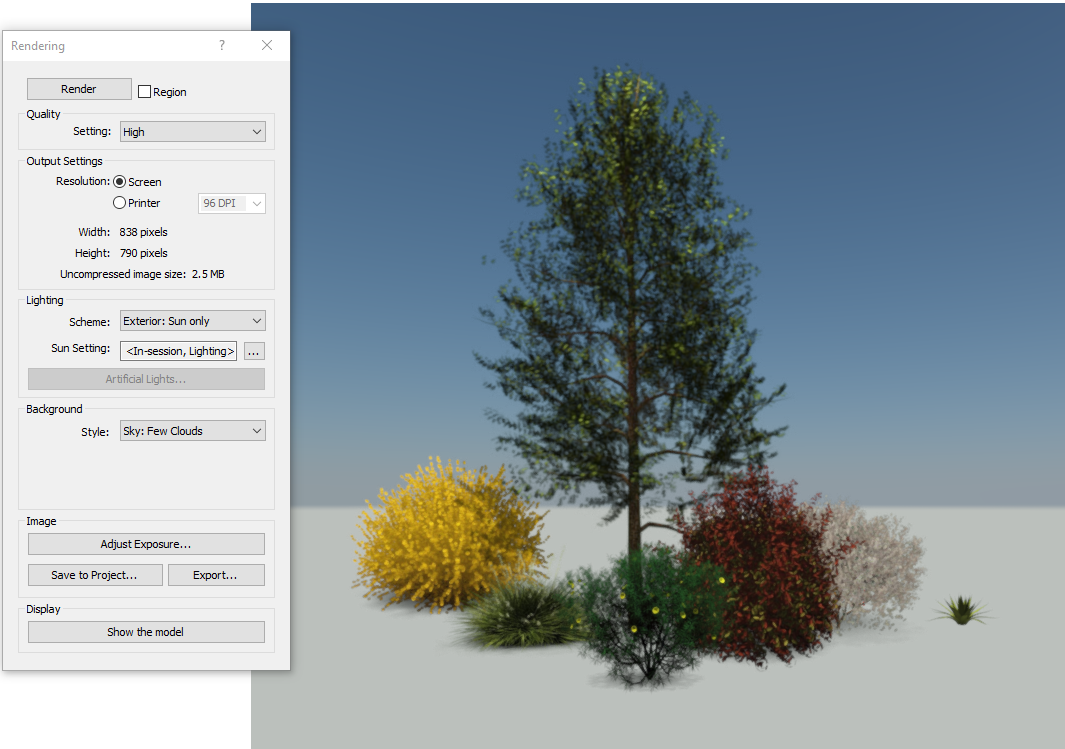Image resolution: width=1065 pixels, height=749 pixels.
Task: Open the Quality Setting dropdown showing High
Action: pos(193,132)
